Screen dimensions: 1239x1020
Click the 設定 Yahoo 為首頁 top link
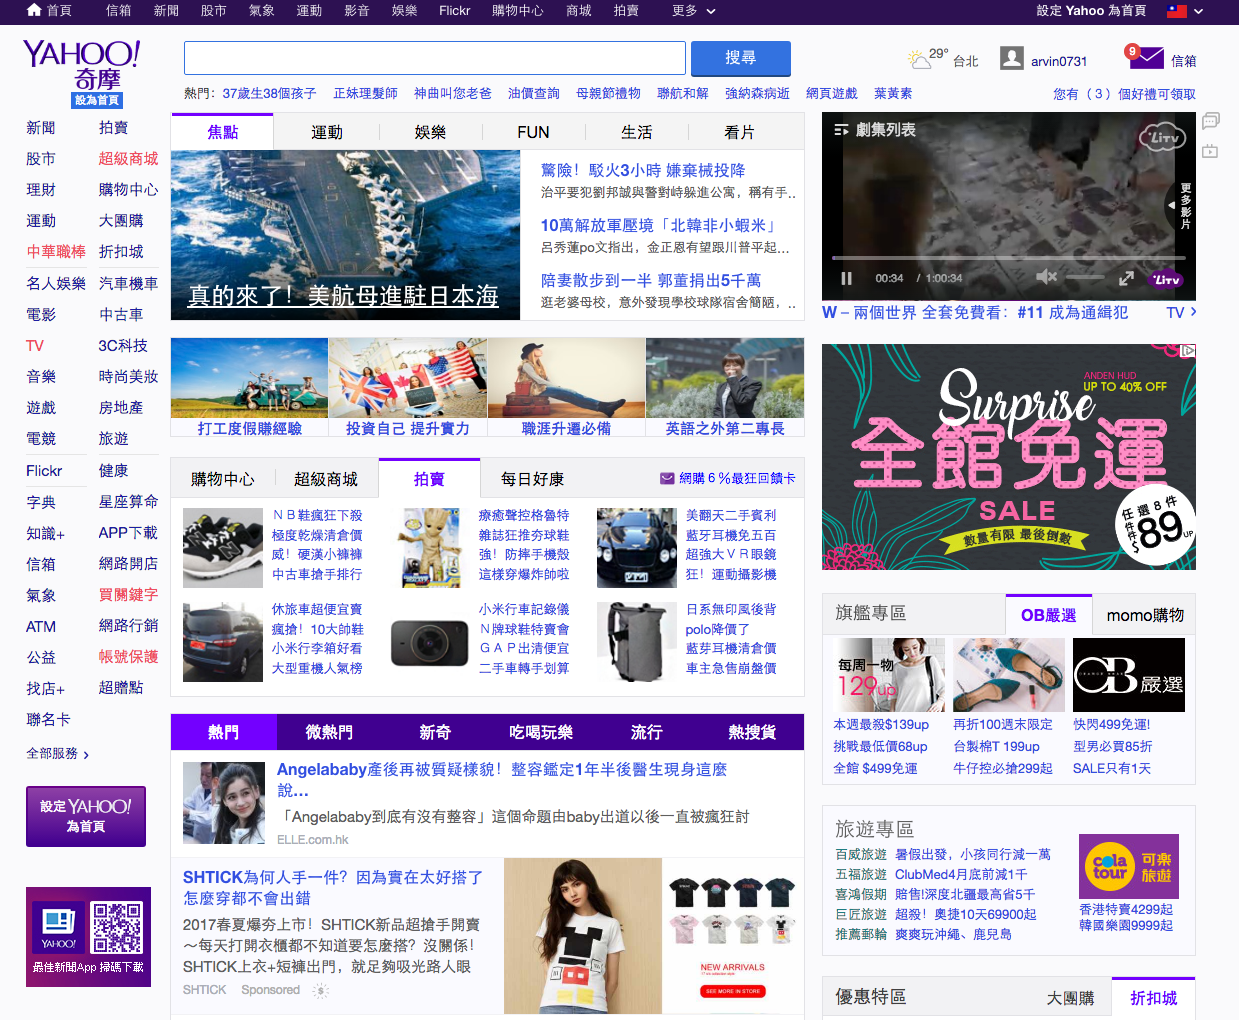point(1091,10)
